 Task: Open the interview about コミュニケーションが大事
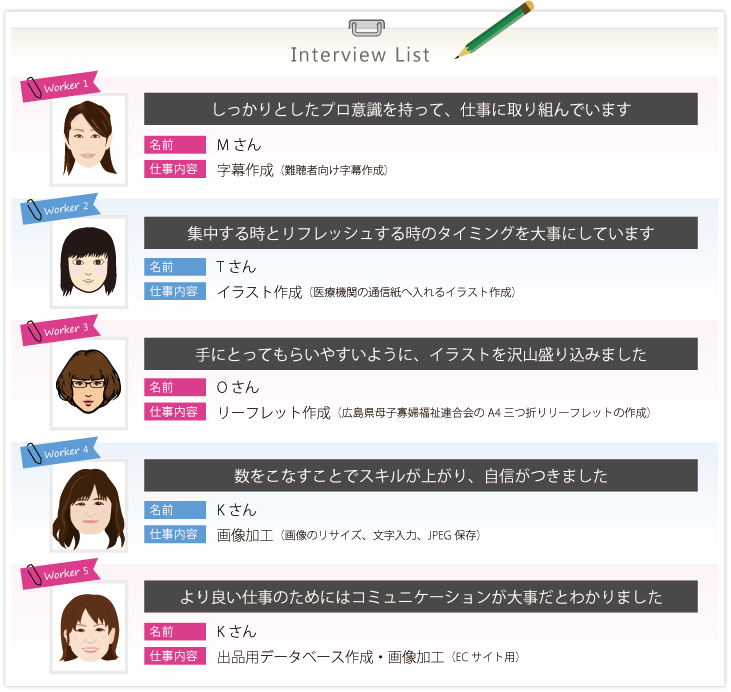tap(421, 598)
